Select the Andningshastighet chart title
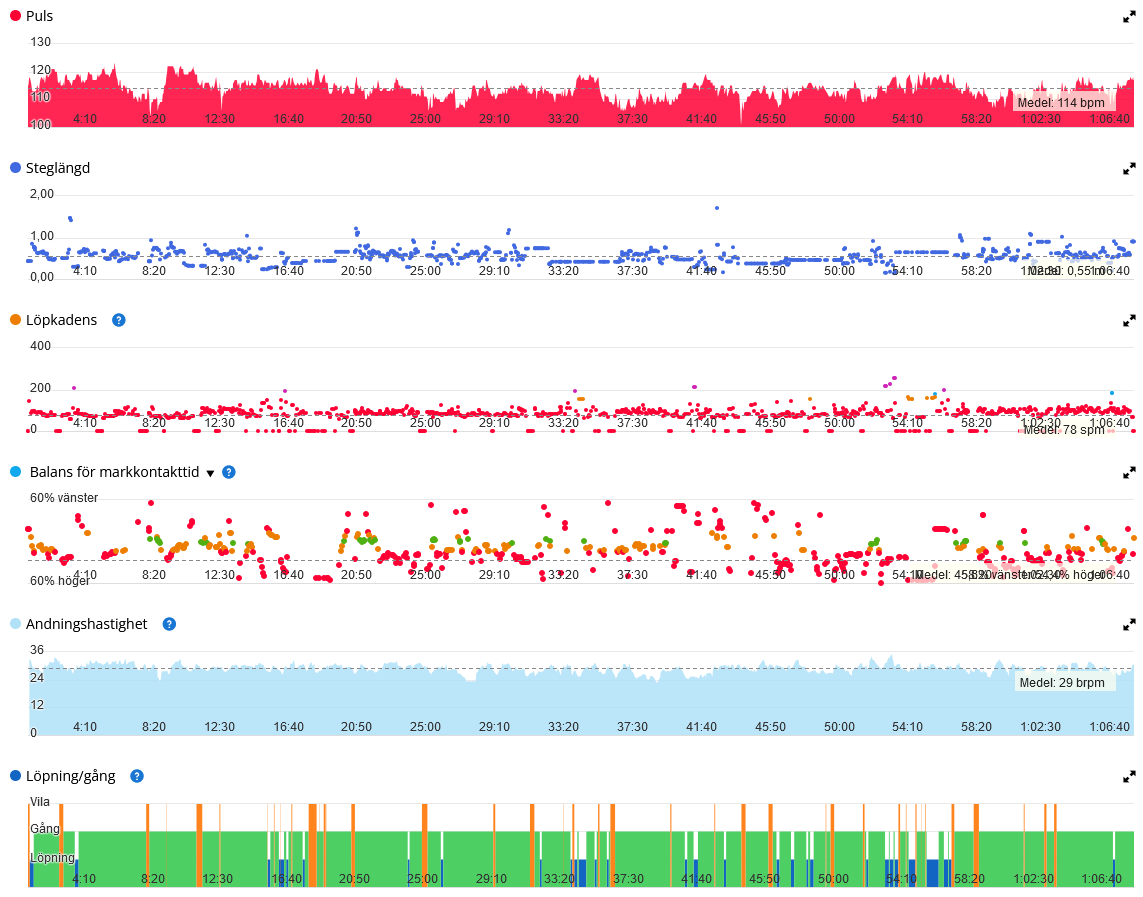 (87, 624)
